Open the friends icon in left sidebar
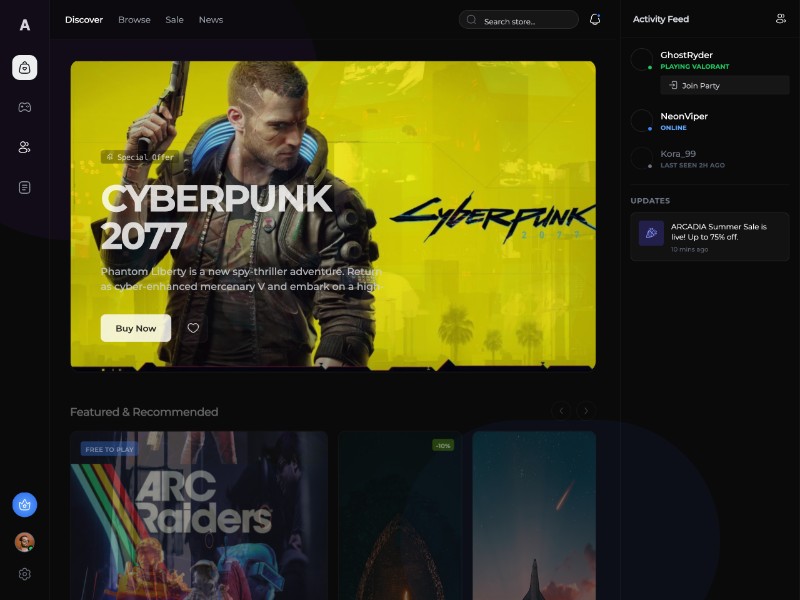 25,147
